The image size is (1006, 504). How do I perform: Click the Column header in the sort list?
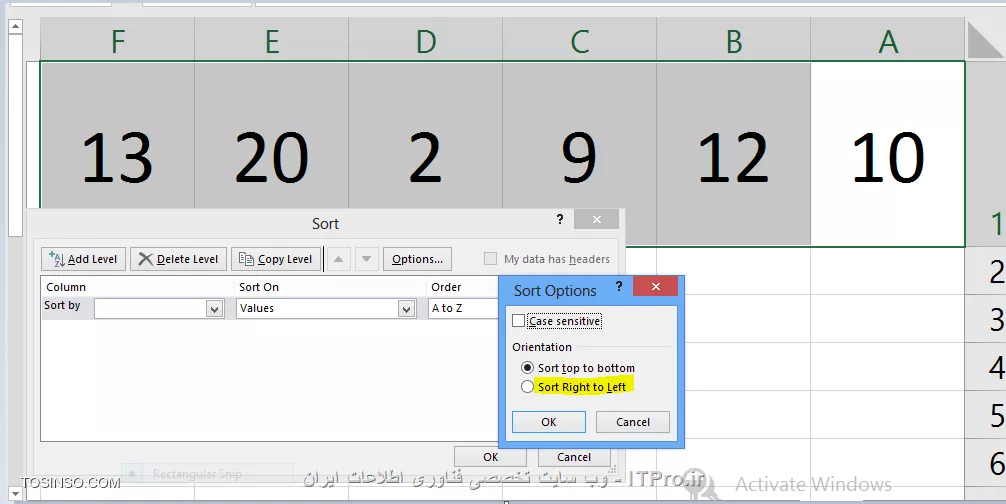point(66,287)
